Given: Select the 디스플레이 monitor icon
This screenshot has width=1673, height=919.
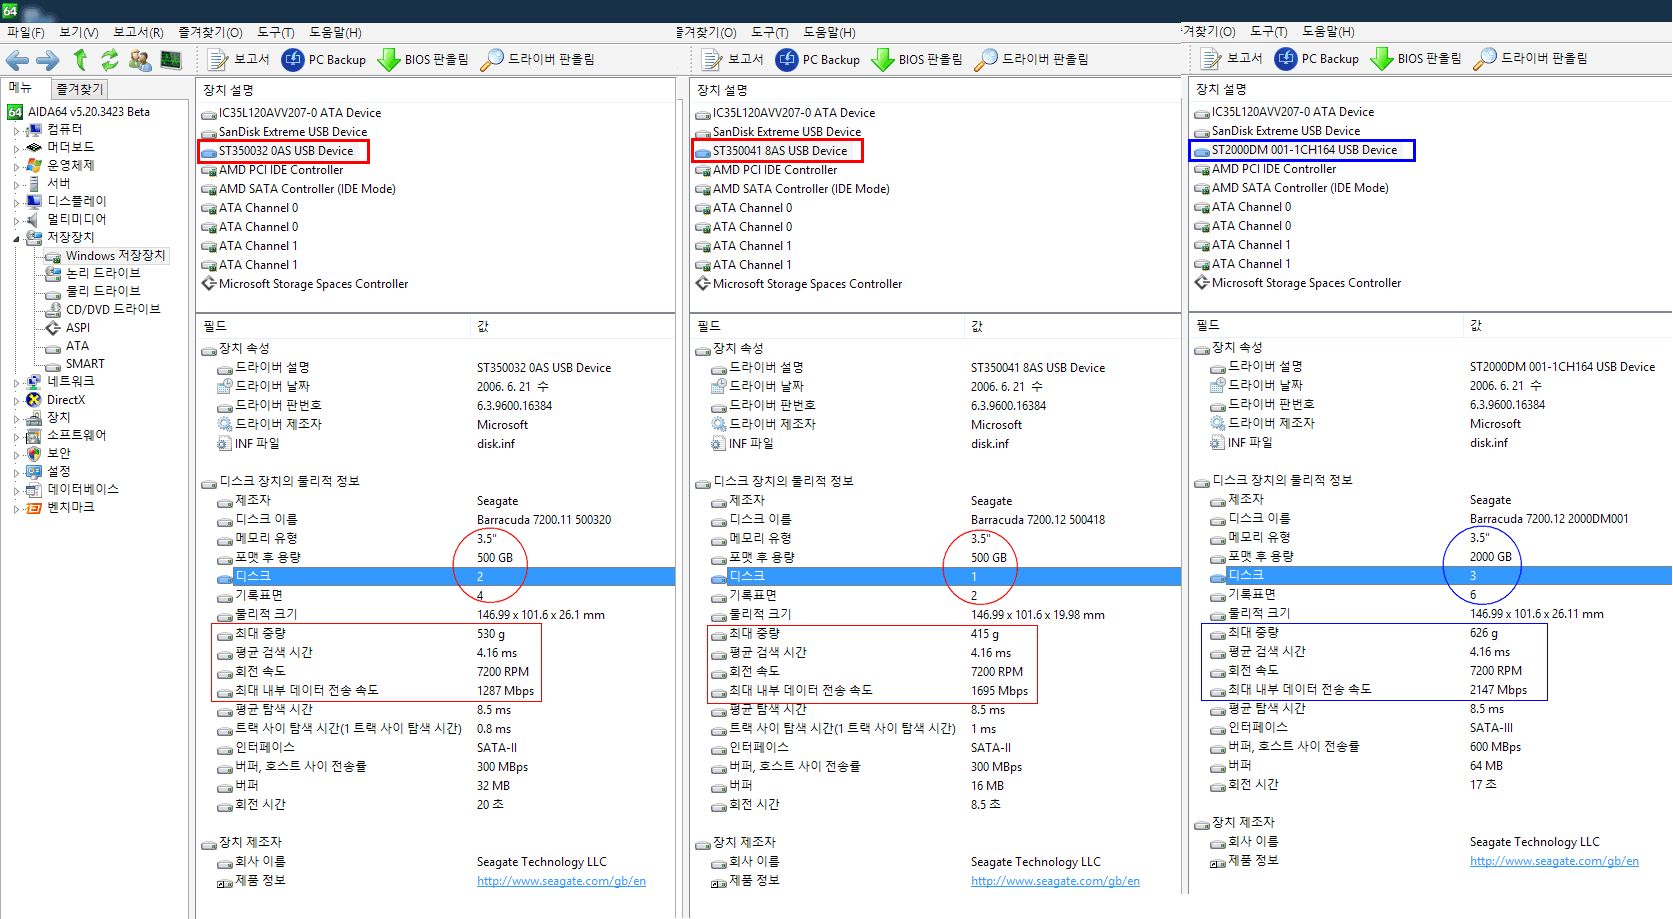Looking at the screenshot, I should pos(34,201).
